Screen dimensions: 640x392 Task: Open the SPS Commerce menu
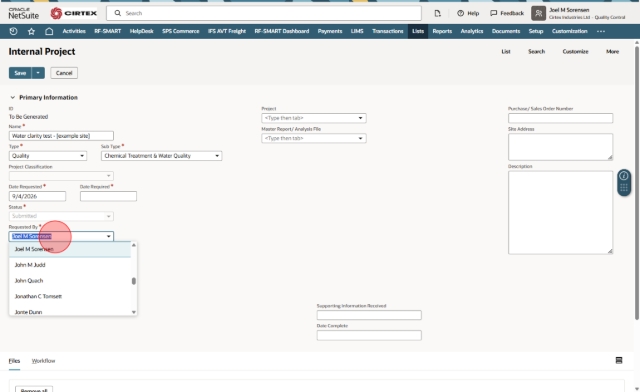point(180,31)
